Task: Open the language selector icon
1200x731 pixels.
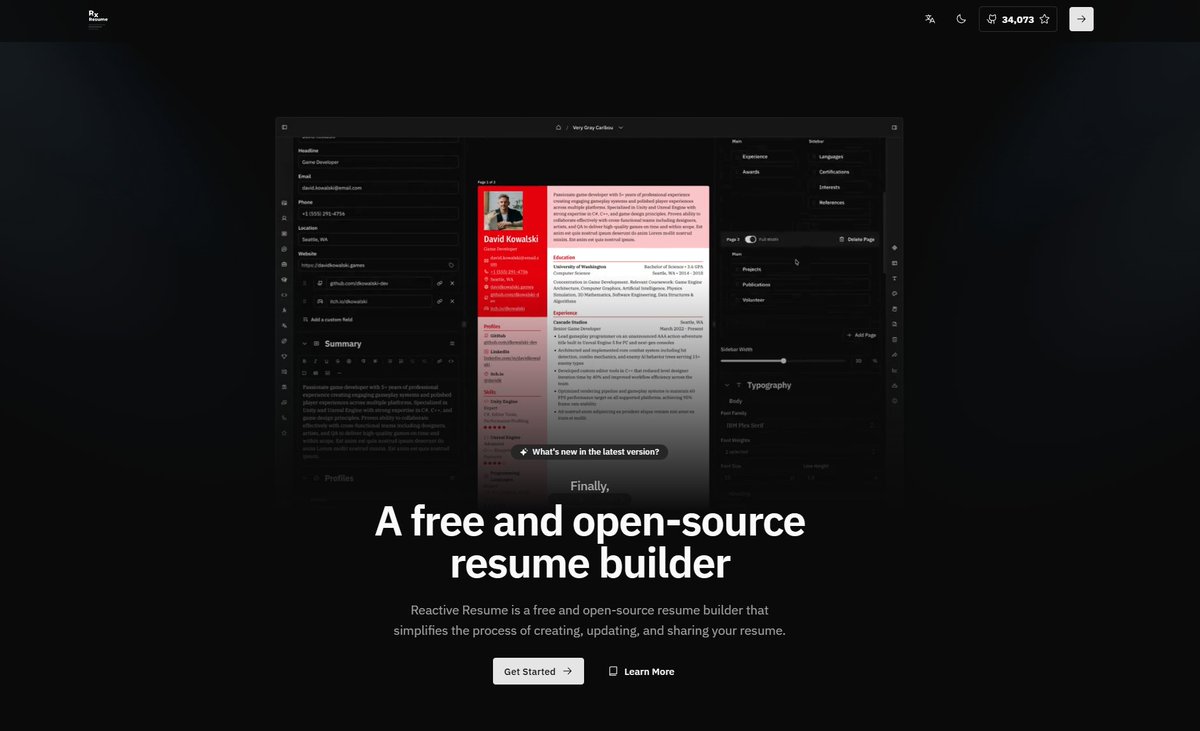Action: [x=930, y=19]
